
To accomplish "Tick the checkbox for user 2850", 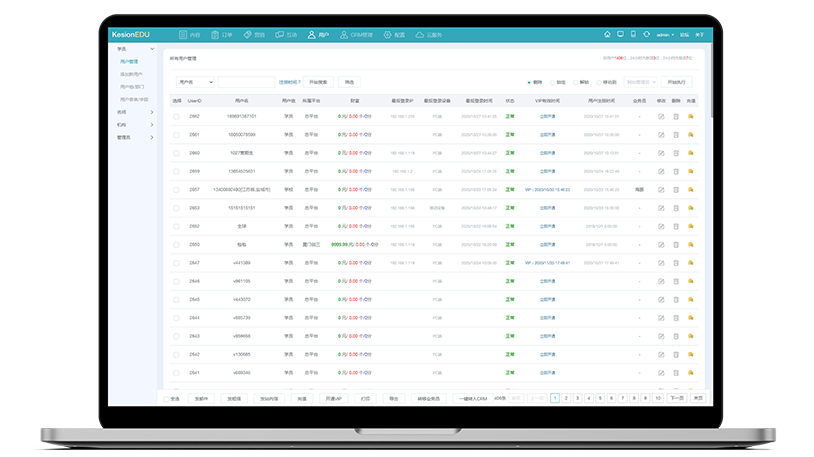I will [x=176, y=244].
